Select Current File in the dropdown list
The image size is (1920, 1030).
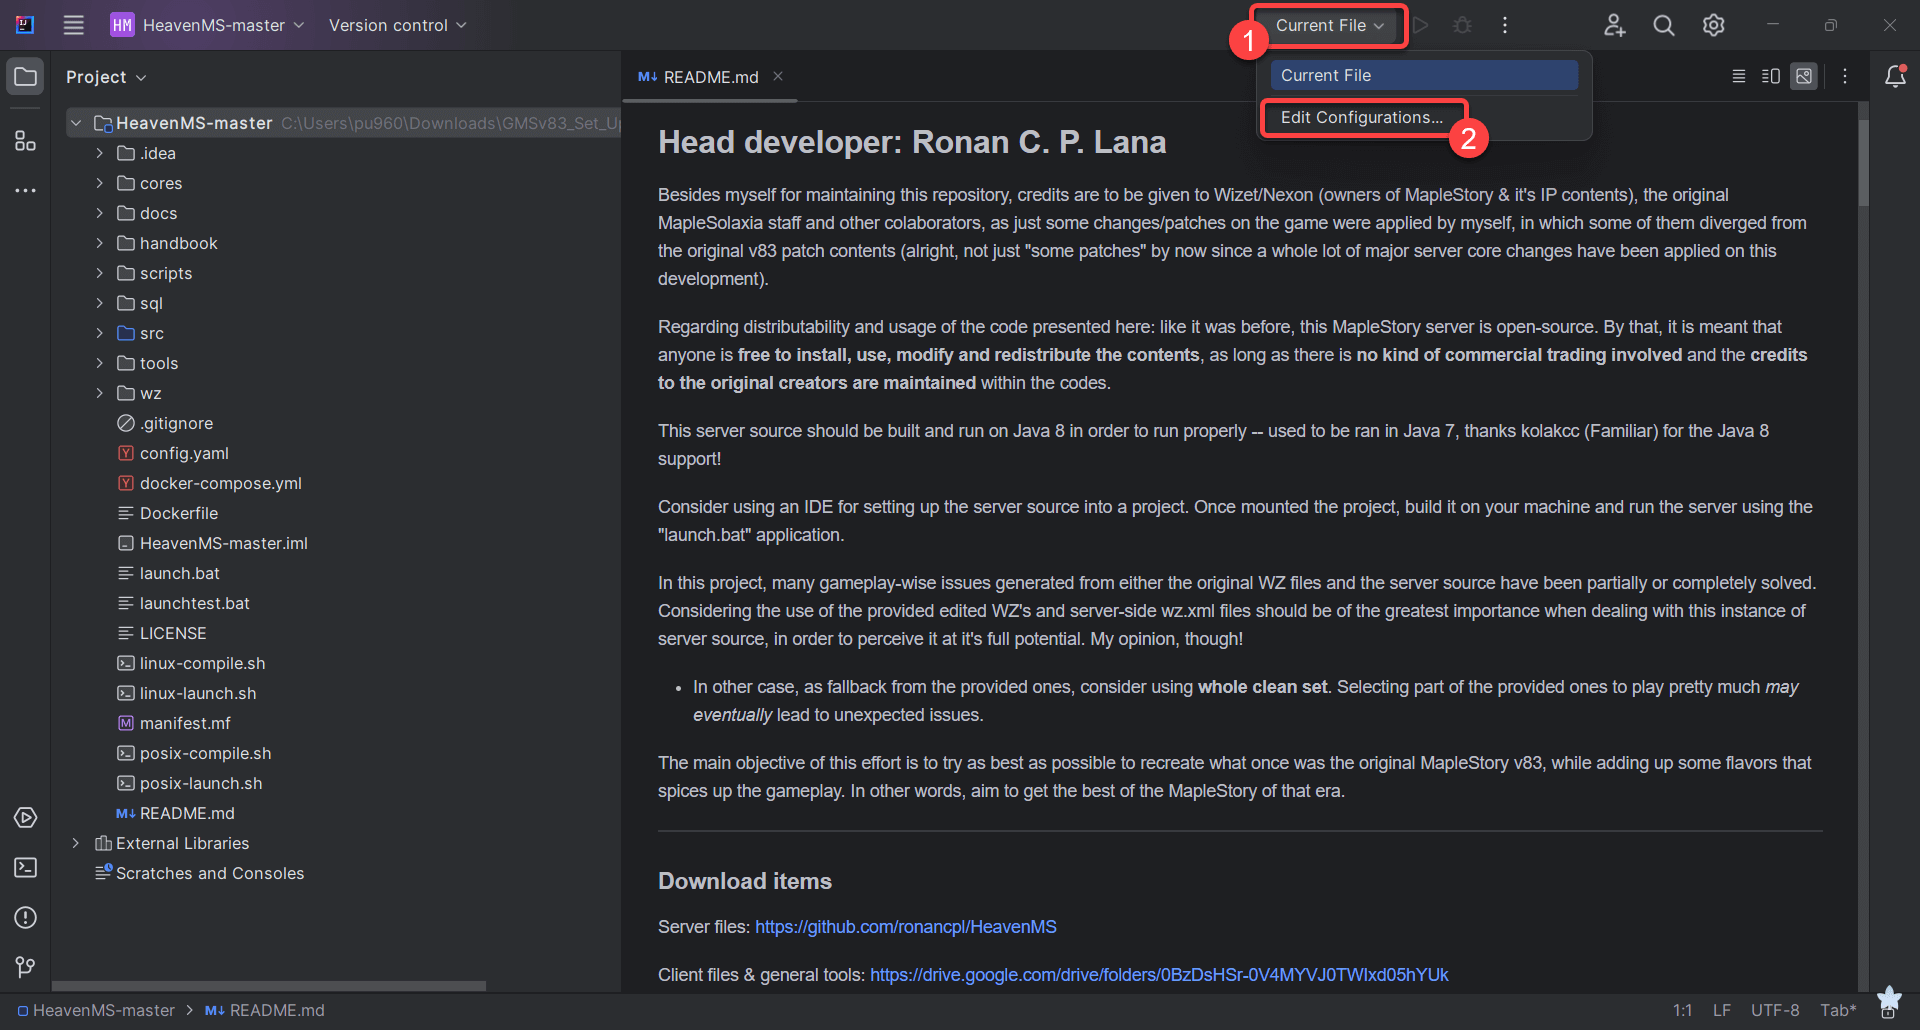tap(1424, 75)
